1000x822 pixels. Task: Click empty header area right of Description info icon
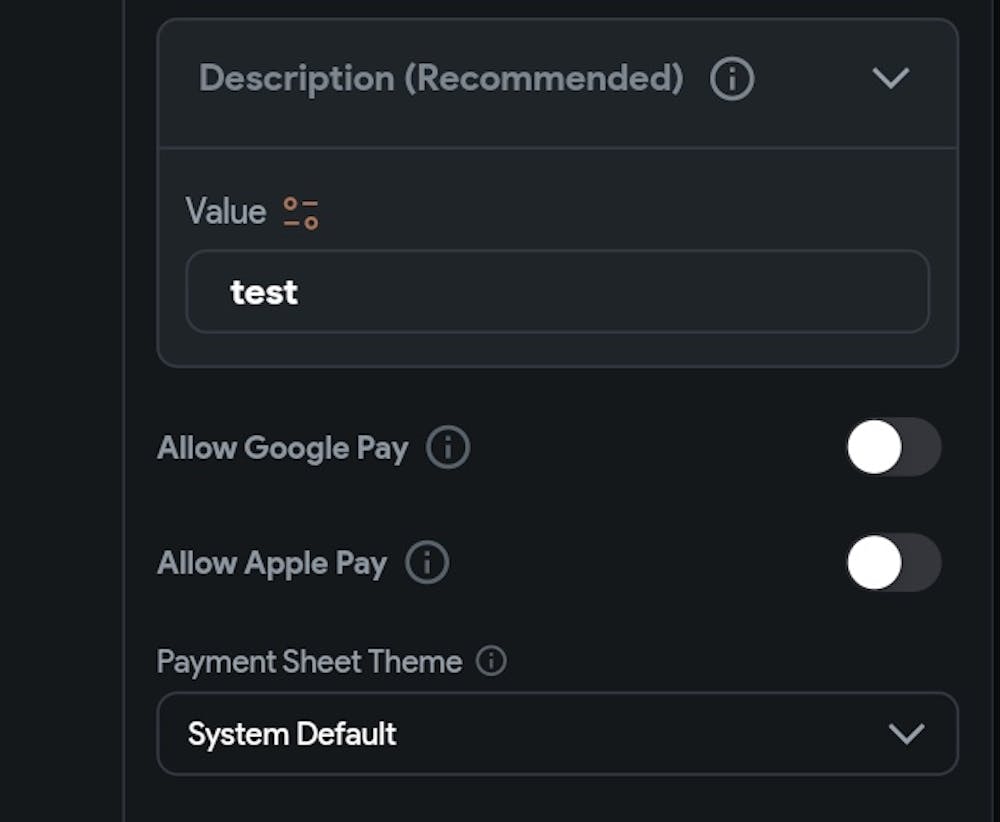tap(810, 78)
